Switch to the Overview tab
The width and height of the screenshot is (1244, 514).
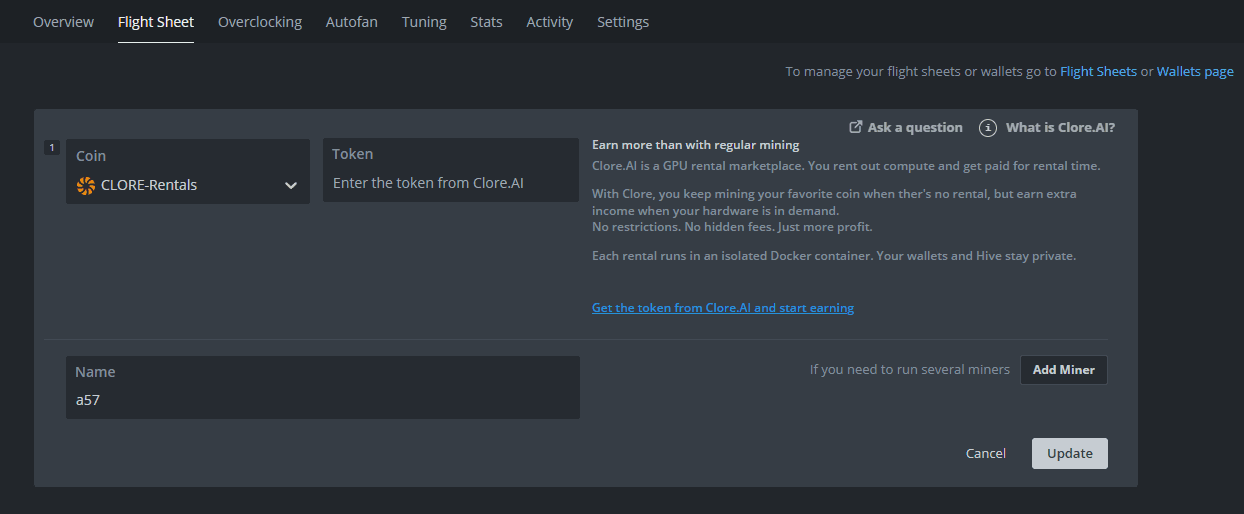pyautogui.click(x=63, y=22)
